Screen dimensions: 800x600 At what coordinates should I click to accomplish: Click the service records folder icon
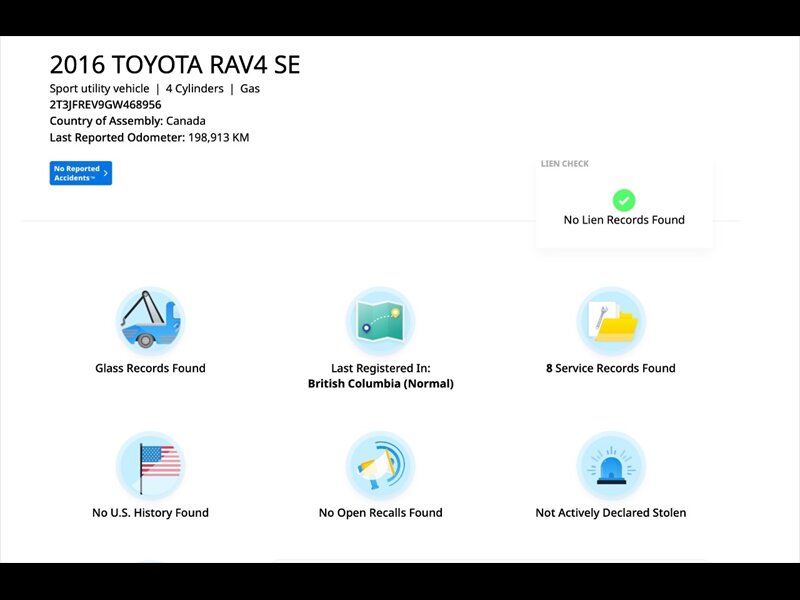(x=611, y=321)
